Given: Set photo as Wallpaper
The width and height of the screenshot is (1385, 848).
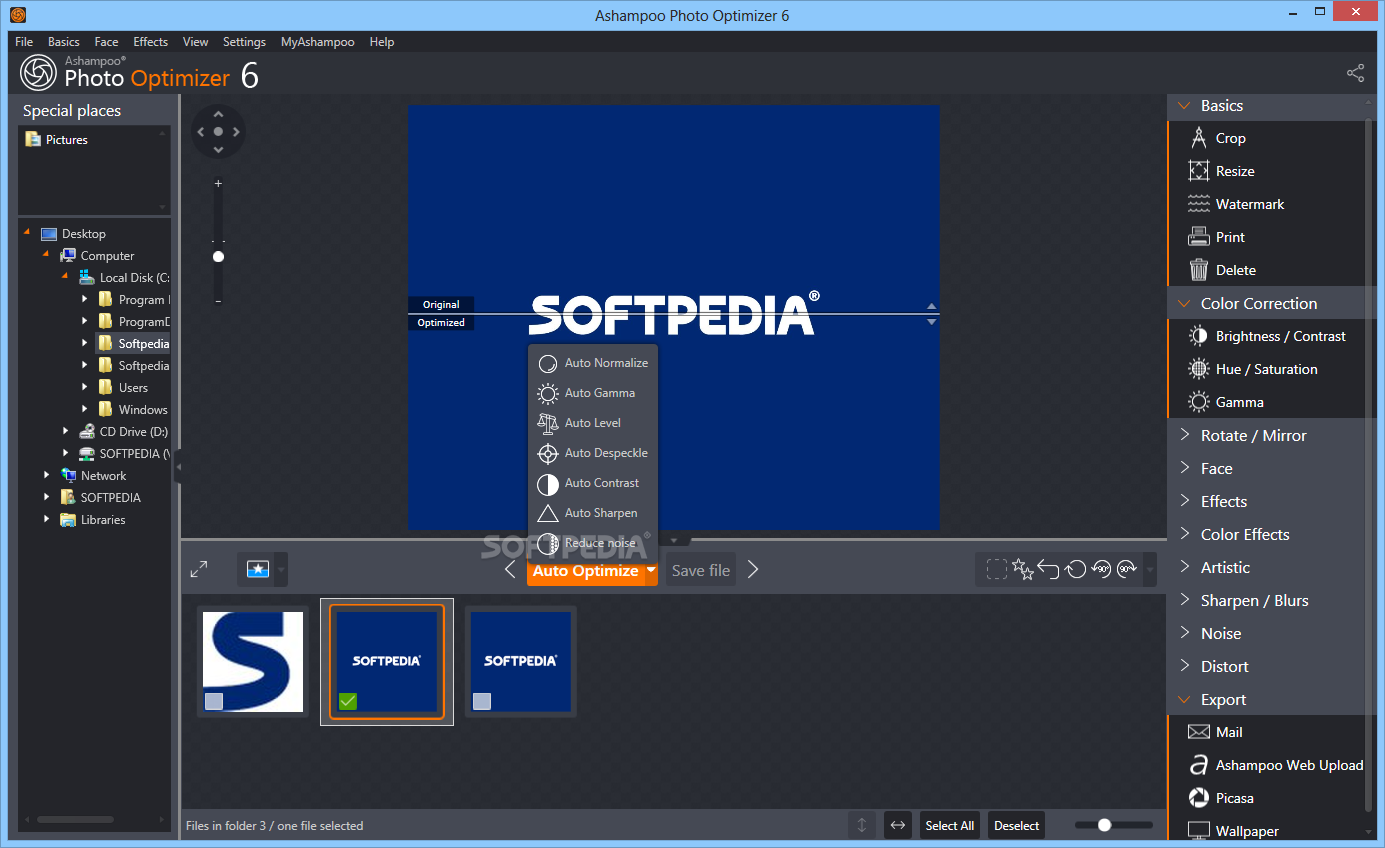Looking at the screenshot, I should [x=1233, y=830].
